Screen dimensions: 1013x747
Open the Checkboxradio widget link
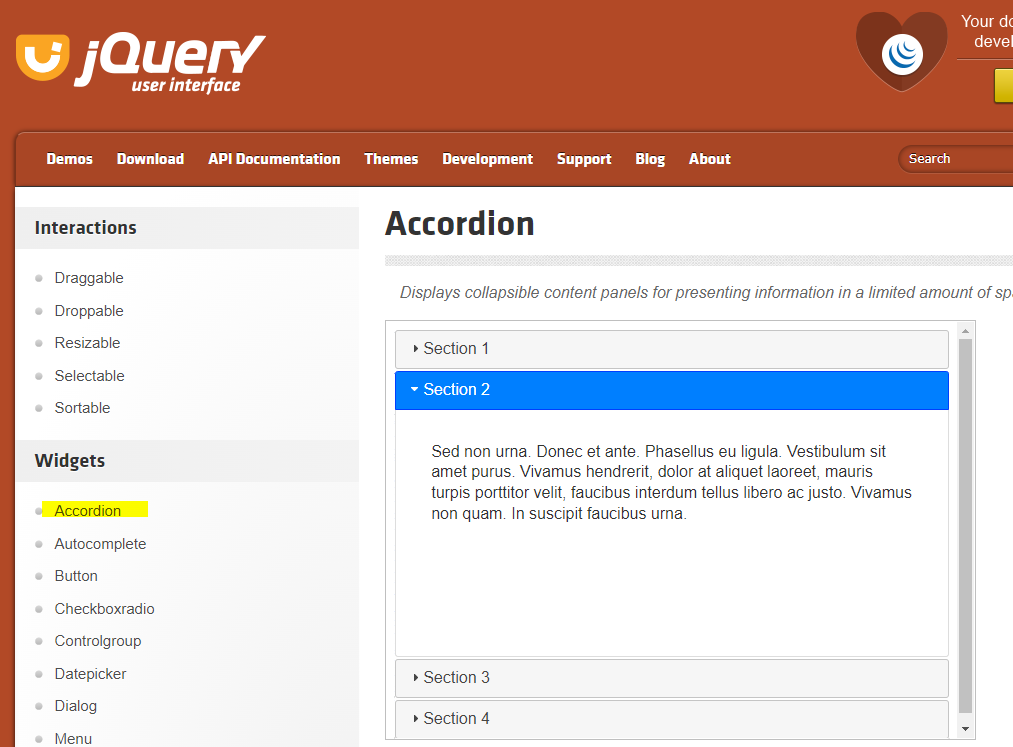[105, 609]
